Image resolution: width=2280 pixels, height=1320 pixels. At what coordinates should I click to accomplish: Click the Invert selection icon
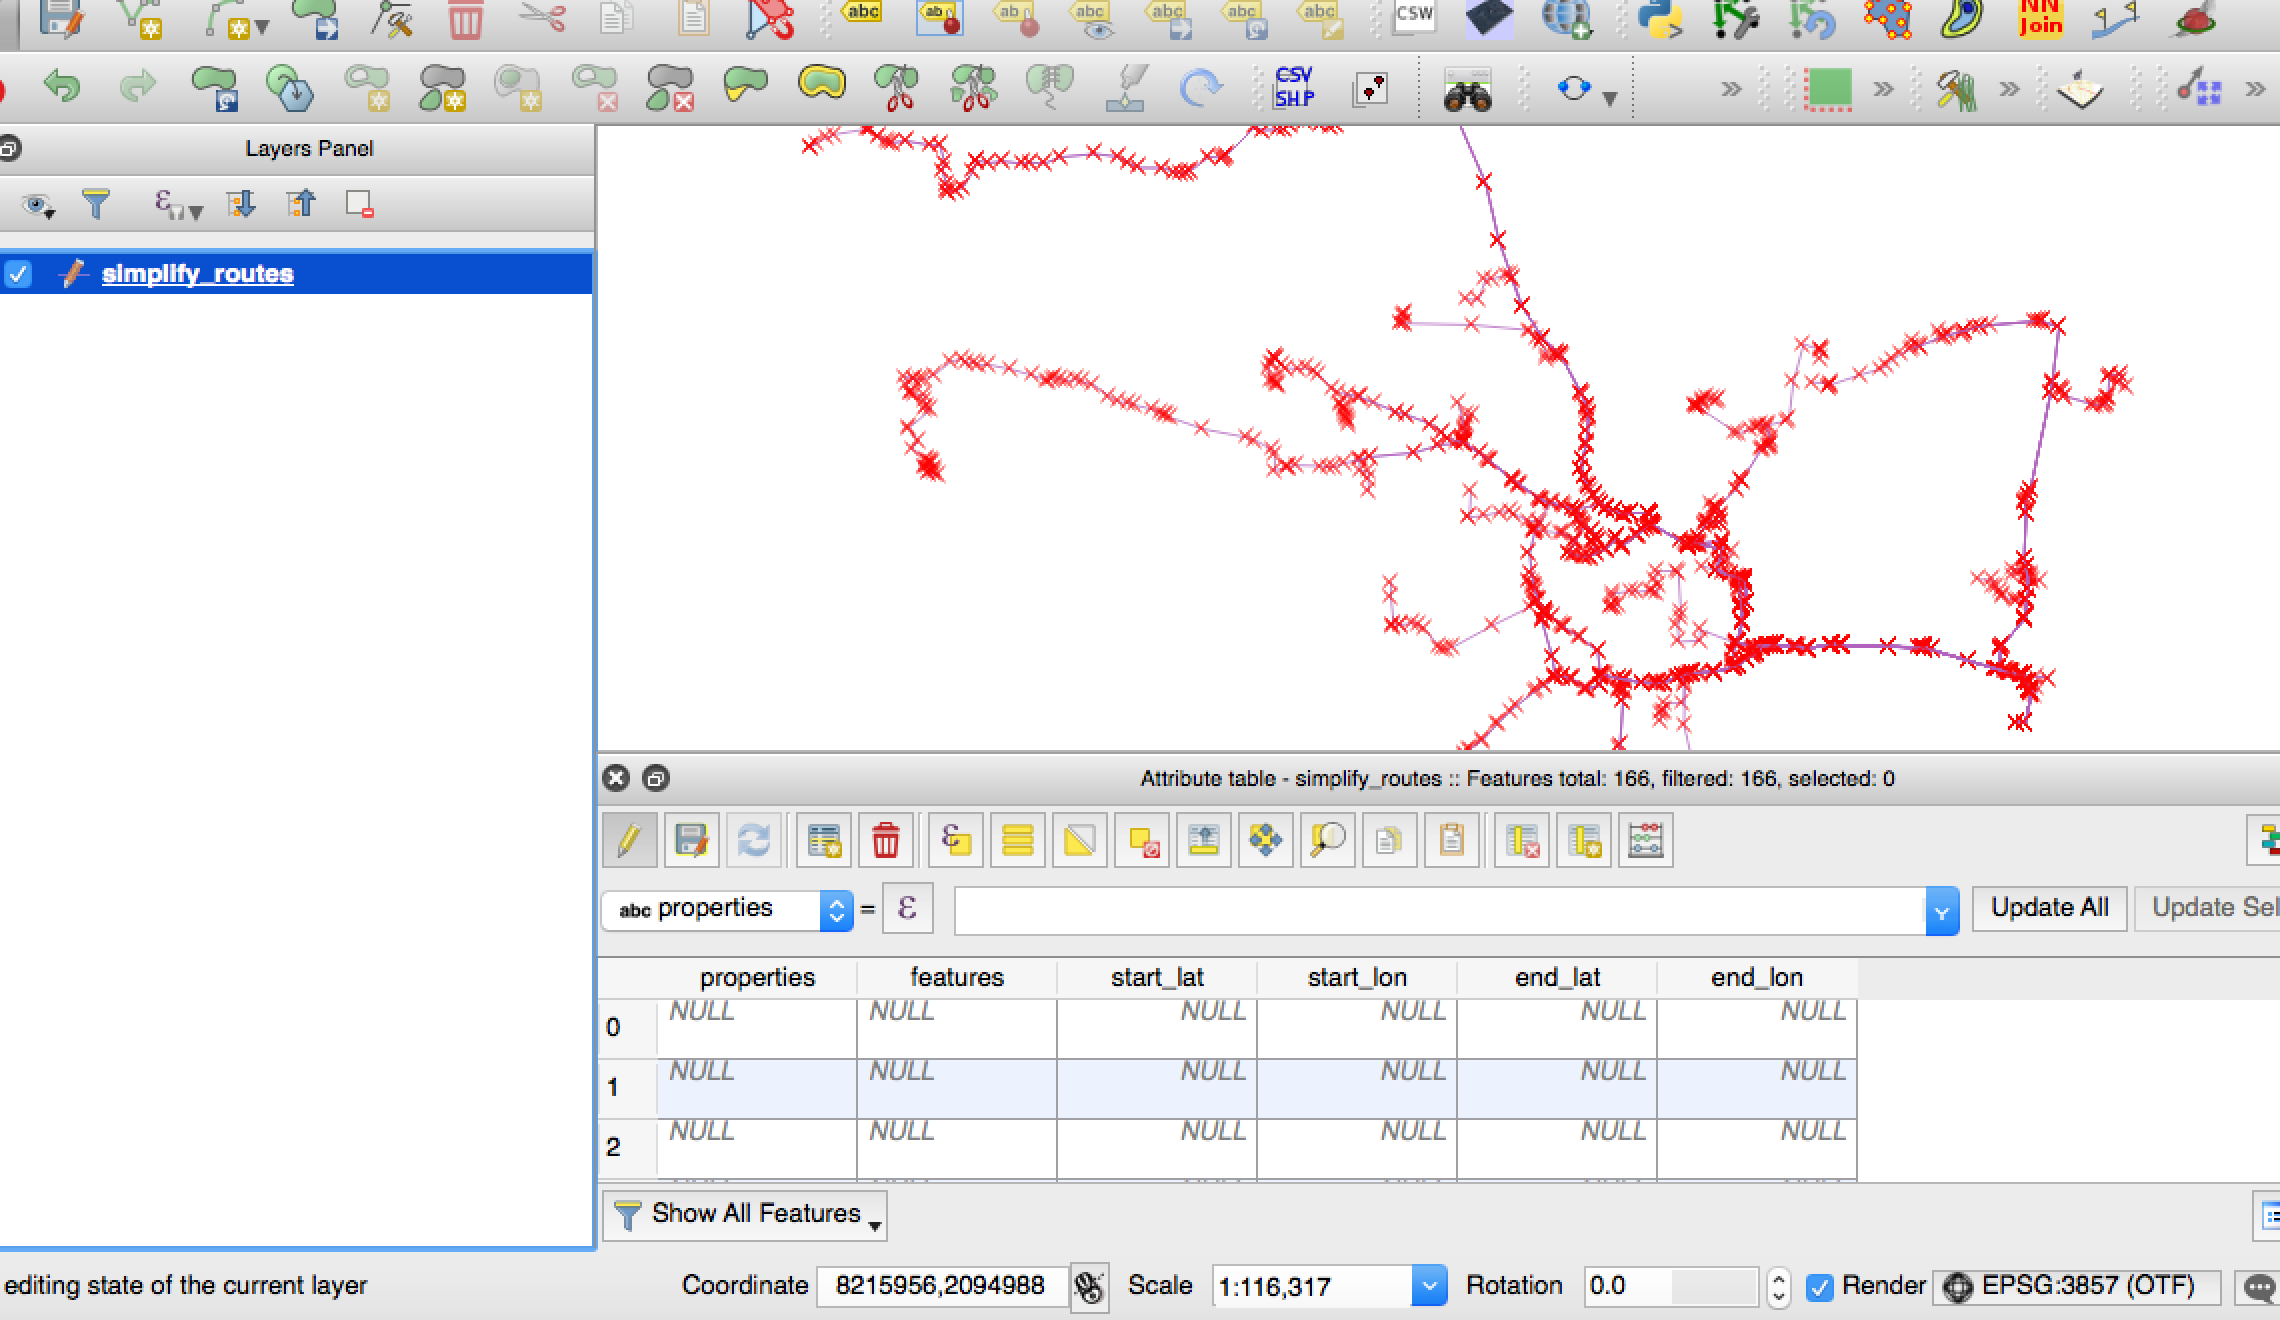(1079, 840)
